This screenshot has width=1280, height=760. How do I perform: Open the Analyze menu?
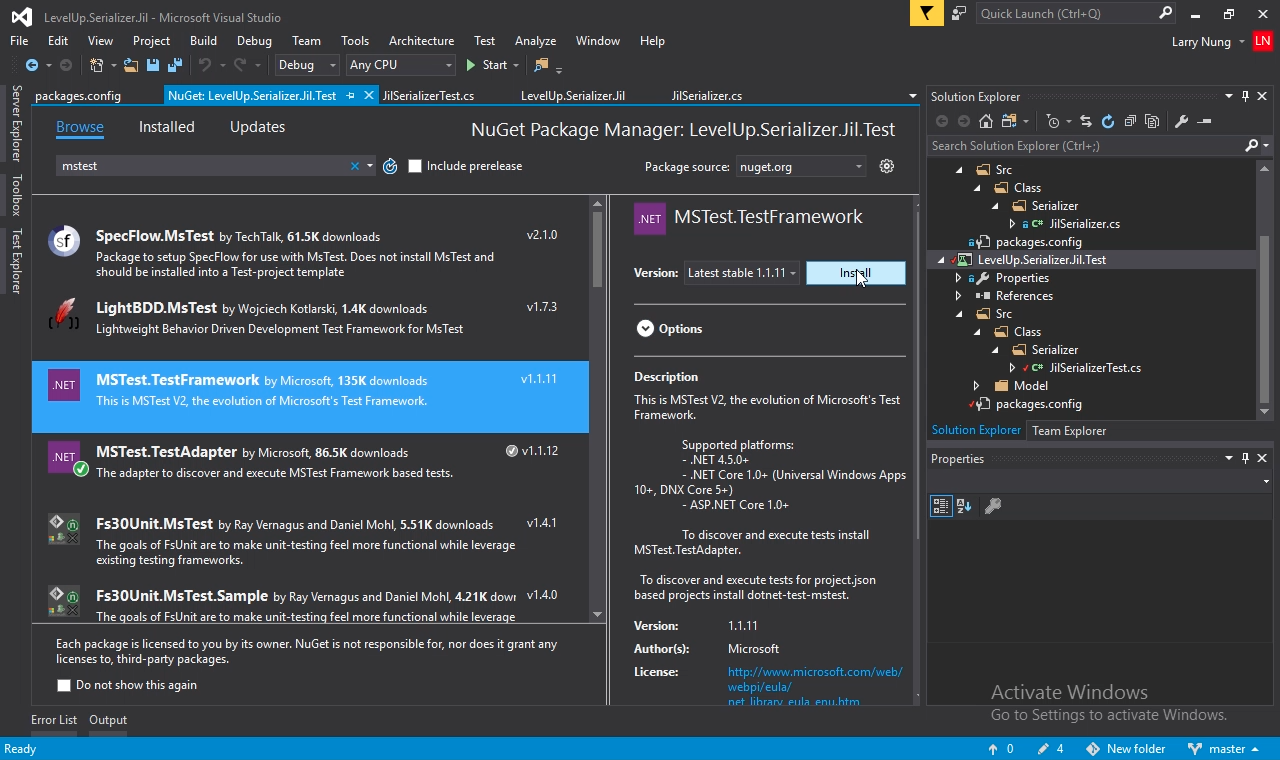[535, 41]
